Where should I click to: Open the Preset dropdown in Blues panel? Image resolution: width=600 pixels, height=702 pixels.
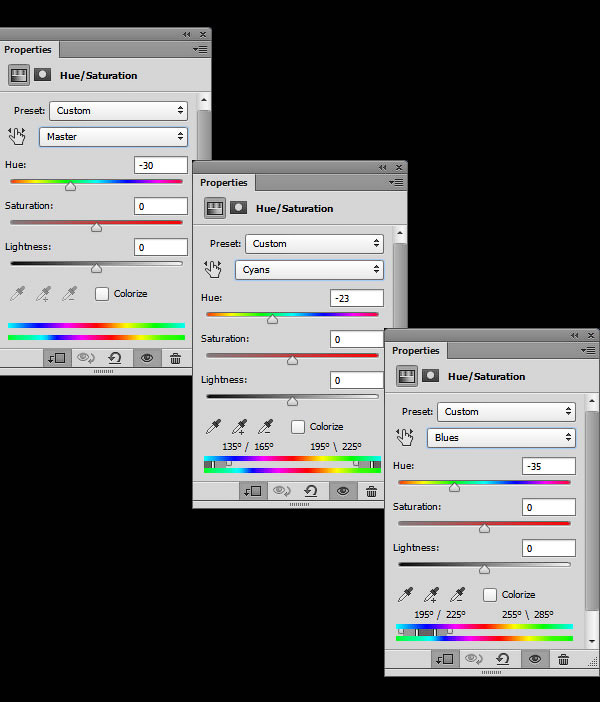(x=506, y=411)
